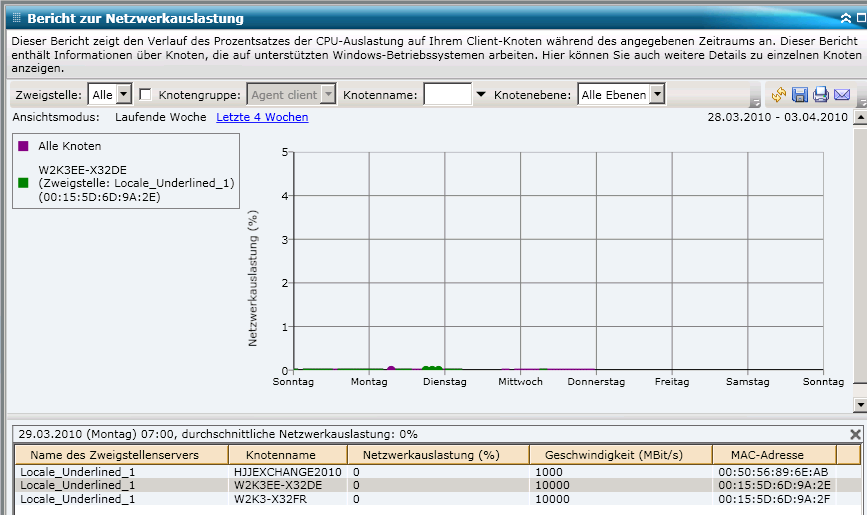Close the details table with X

855,434
